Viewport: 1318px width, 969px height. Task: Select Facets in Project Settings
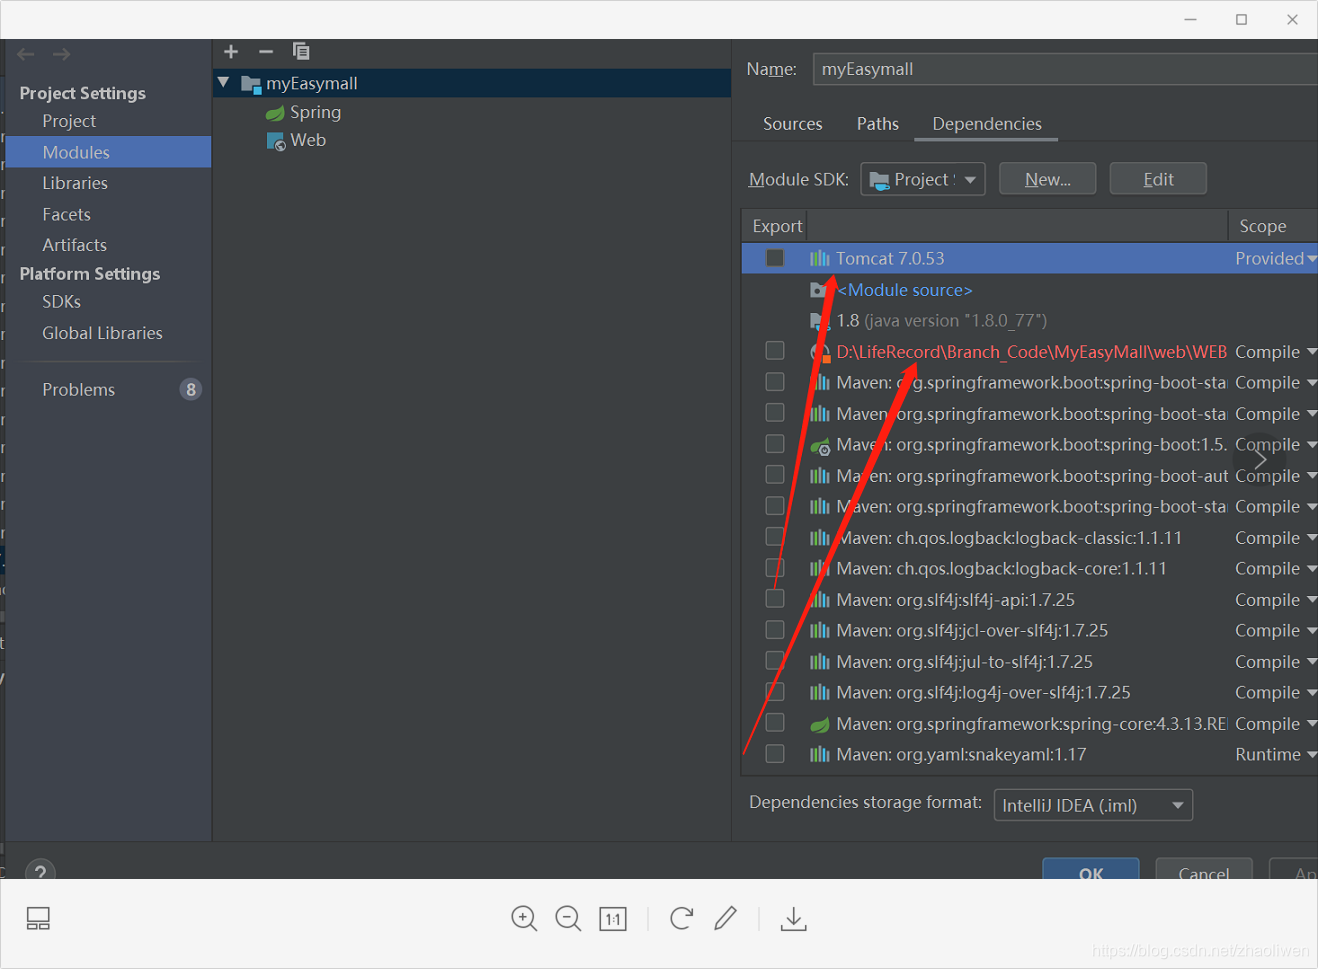click(66, 214)
